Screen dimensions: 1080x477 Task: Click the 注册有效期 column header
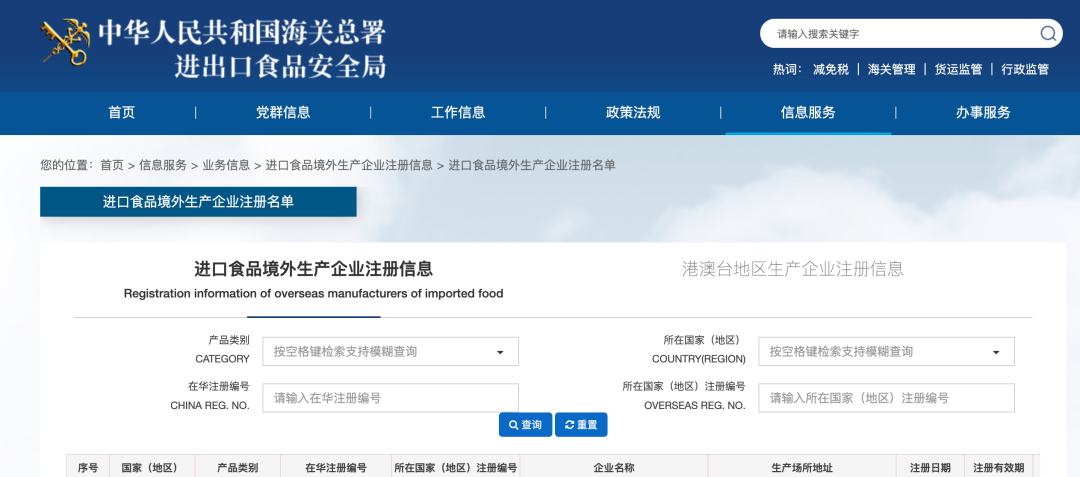click(x=998, y=468)
